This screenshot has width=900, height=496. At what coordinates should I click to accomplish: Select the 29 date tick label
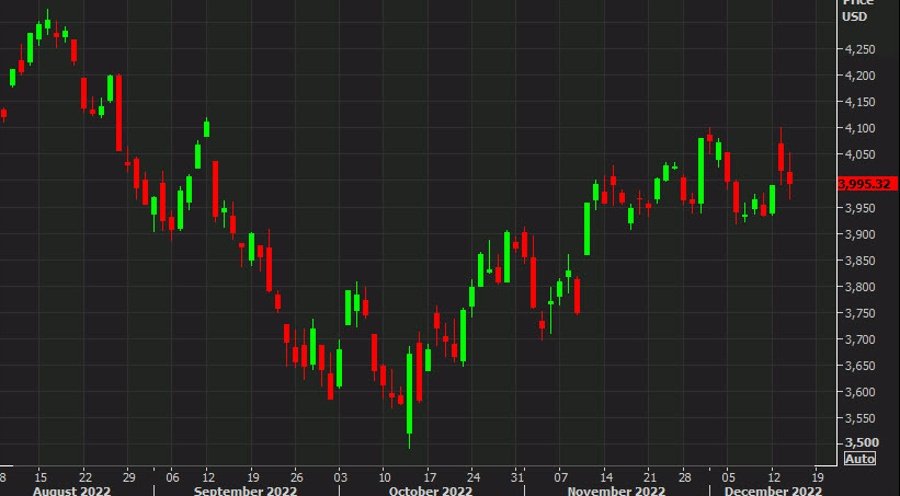tap(129, 477)
